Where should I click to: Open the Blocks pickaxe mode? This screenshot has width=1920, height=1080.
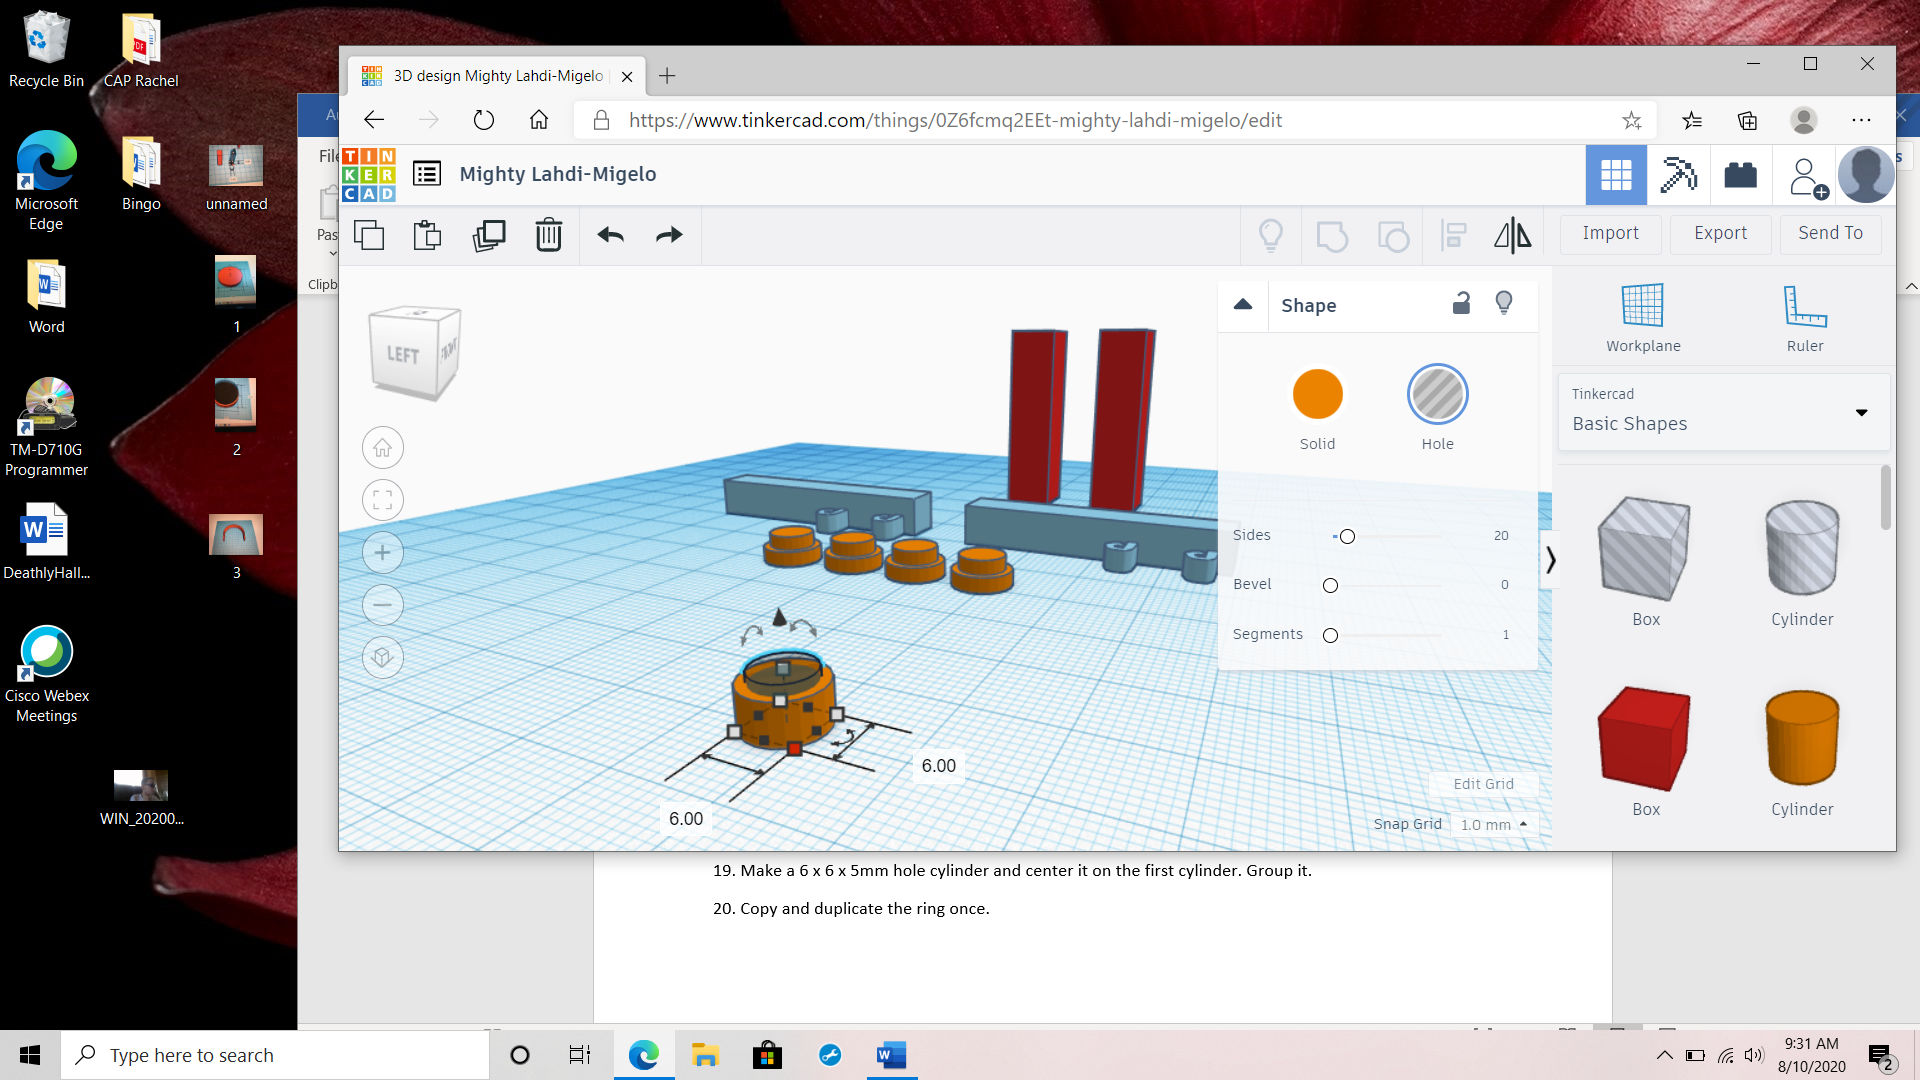click(1679, 175)
